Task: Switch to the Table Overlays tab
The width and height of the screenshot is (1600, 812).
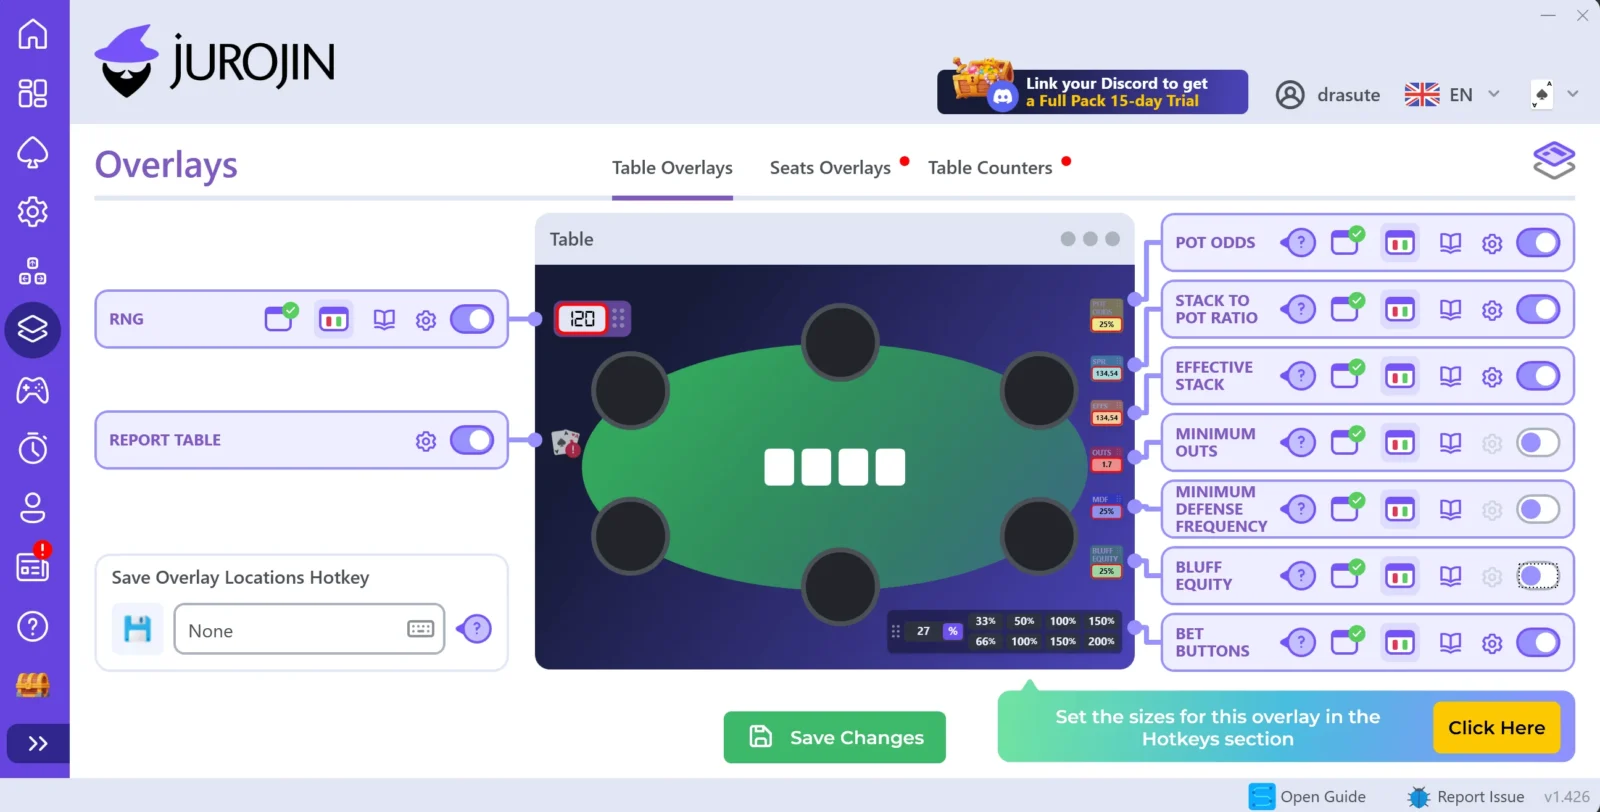Action: 672,168
